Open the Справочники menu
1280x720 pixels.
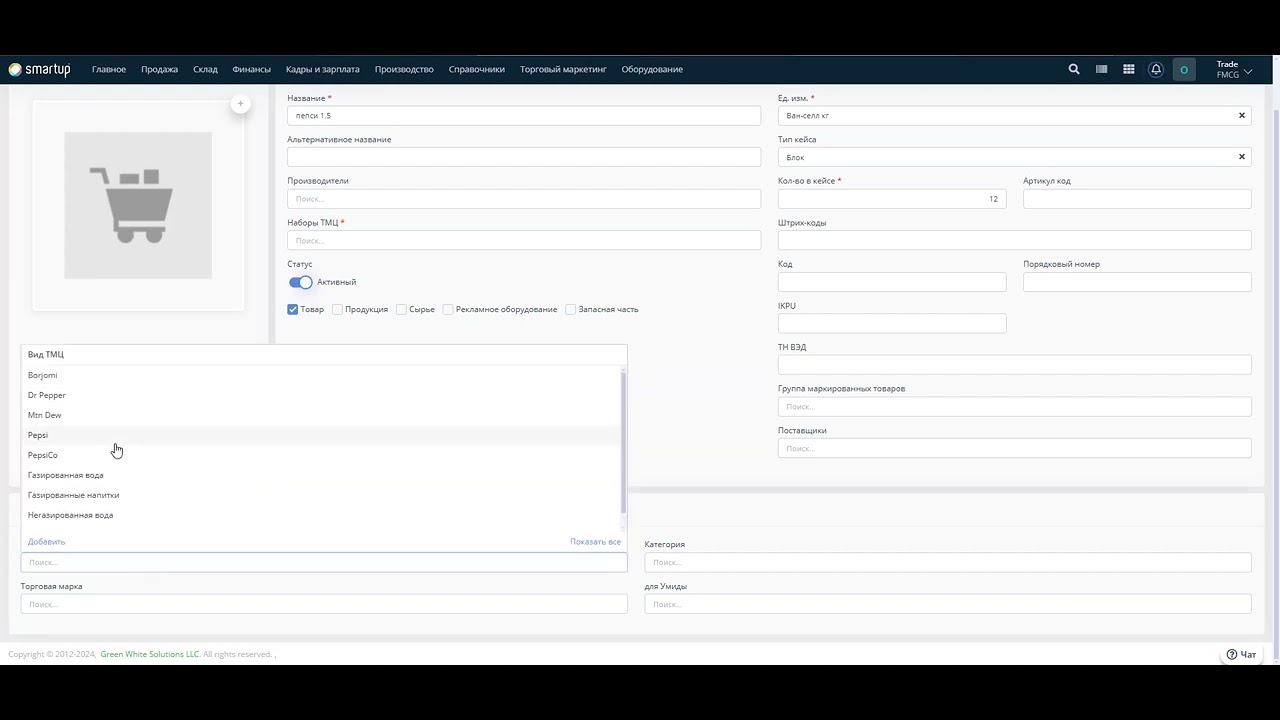pyautogui.click(x=476, y=69)
